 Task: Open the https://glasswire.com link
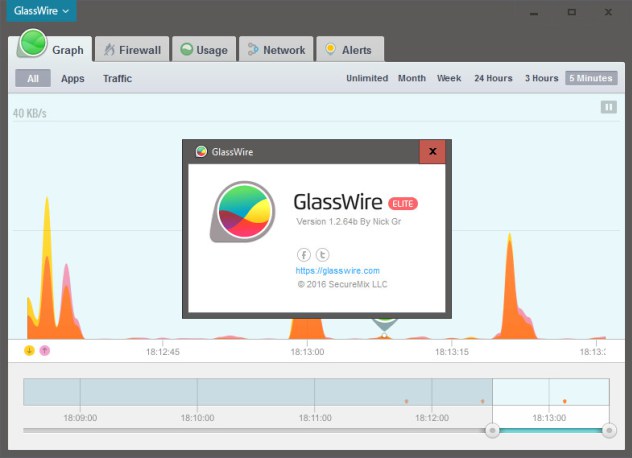(337, 271)
